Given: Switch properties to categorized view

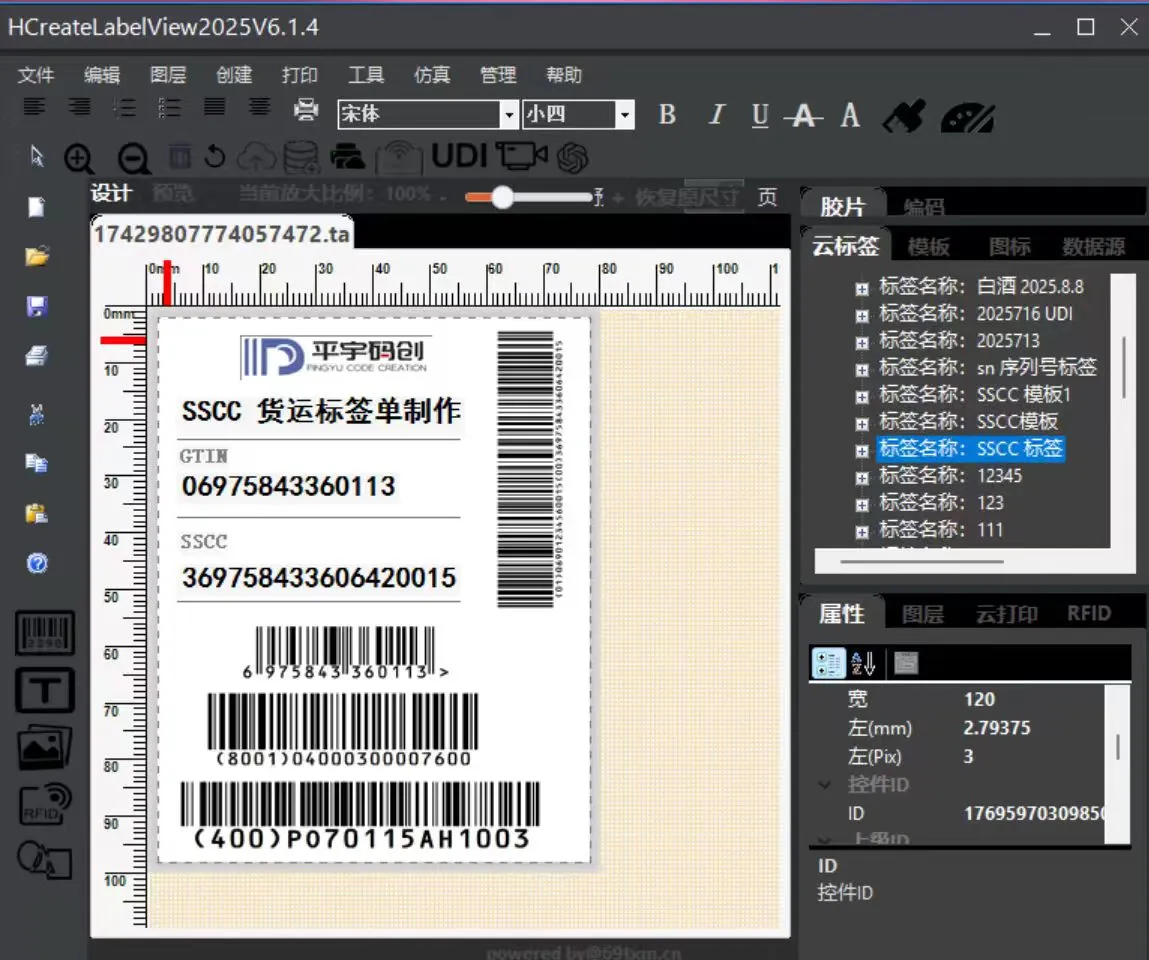Looking at the screenshot, I should (828, 663).
